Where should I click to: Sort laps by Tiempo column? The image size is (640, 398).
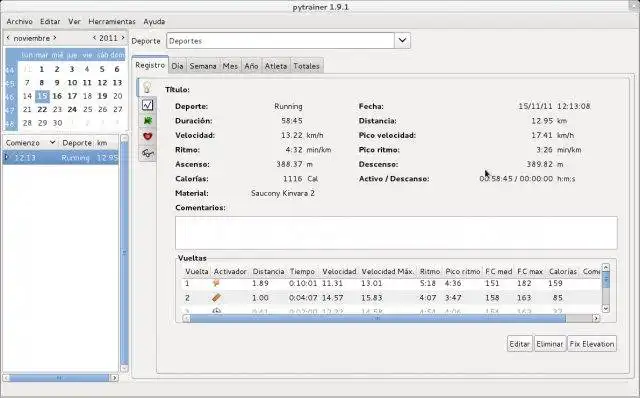click(302, 271)
